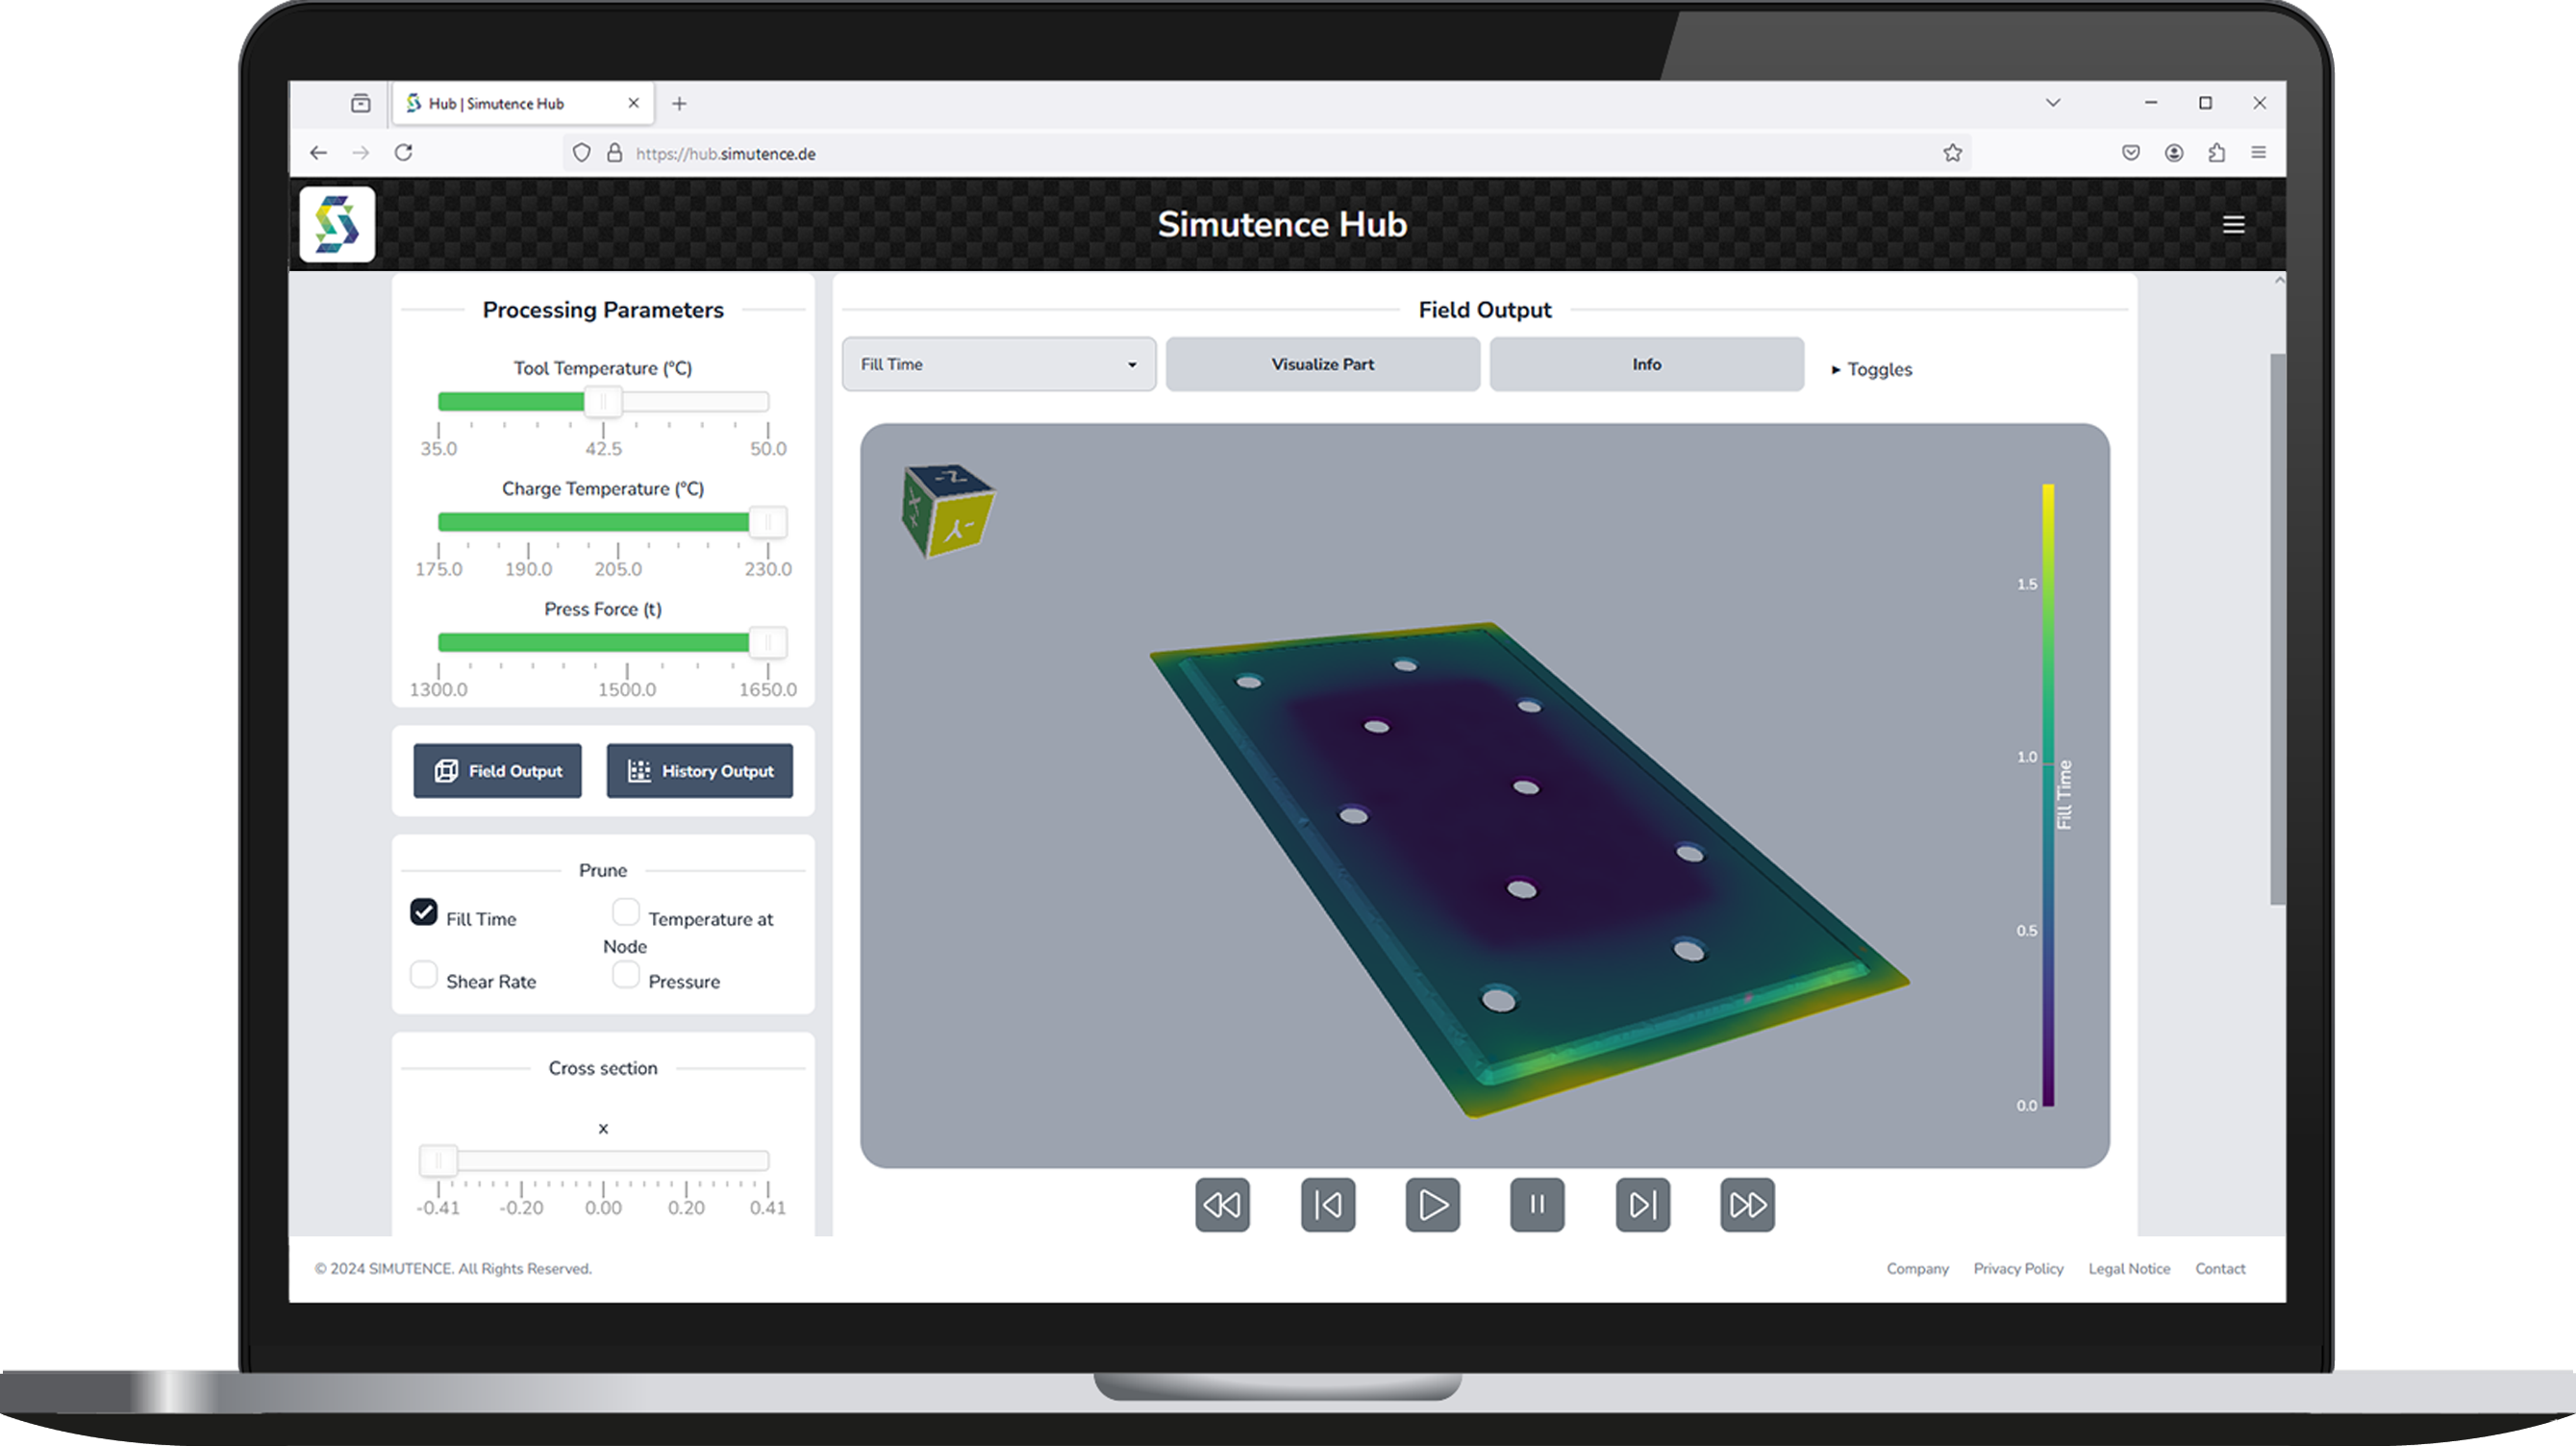Enable the Shear Rate checkbox
This screenshot has width=2576, height=1446.
pos(424,975)
